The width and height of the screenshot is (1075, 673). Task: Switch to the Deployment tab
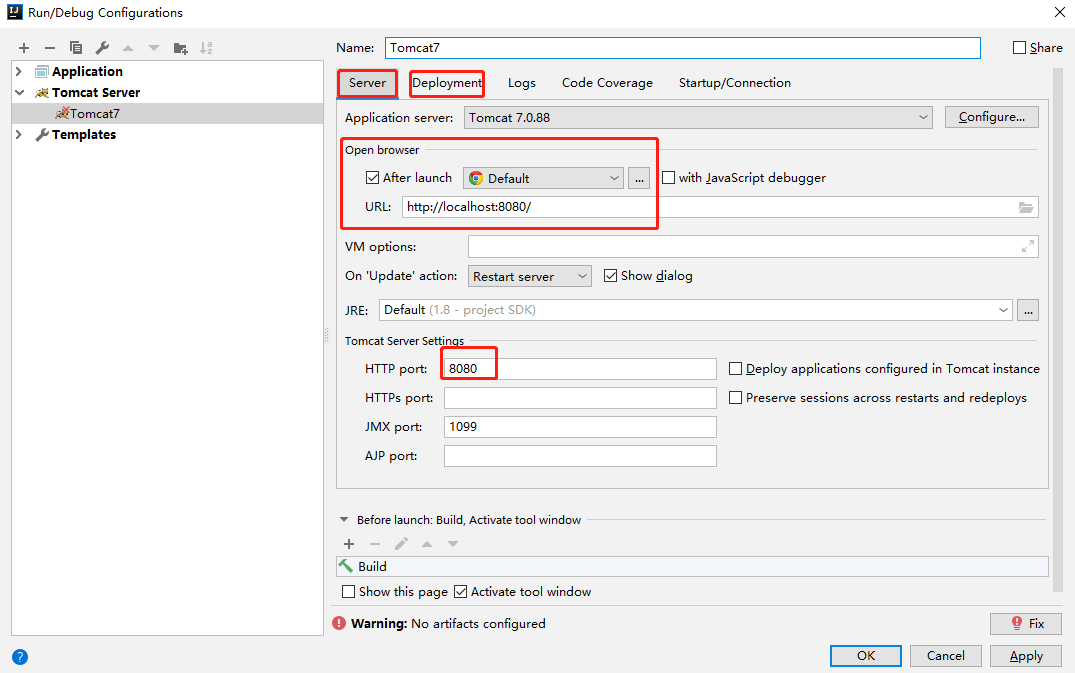[x=446, y=83]
